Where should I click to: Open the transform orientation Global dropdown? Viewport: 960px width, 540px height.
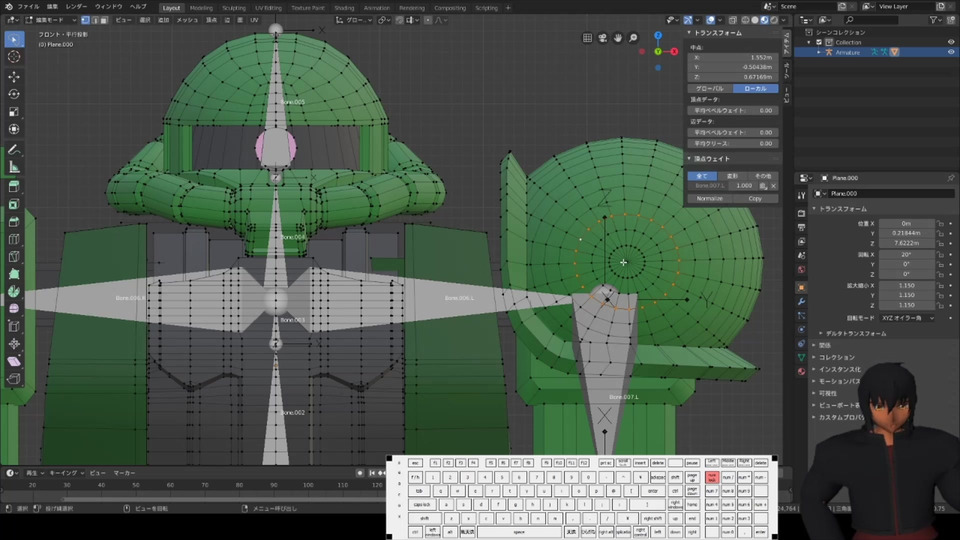click(353, 20)
